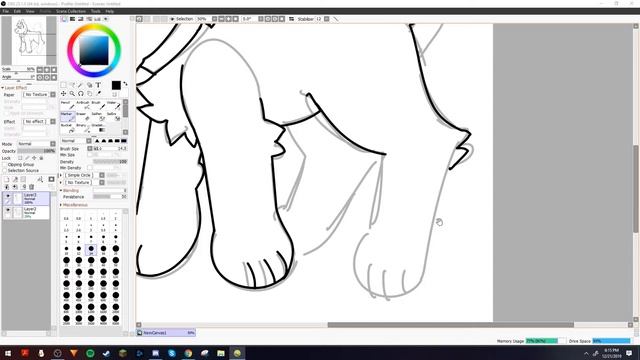This screenshot has width=640, height=360.
Task: Open the Edit menu
Action: (x=17, y=11)
